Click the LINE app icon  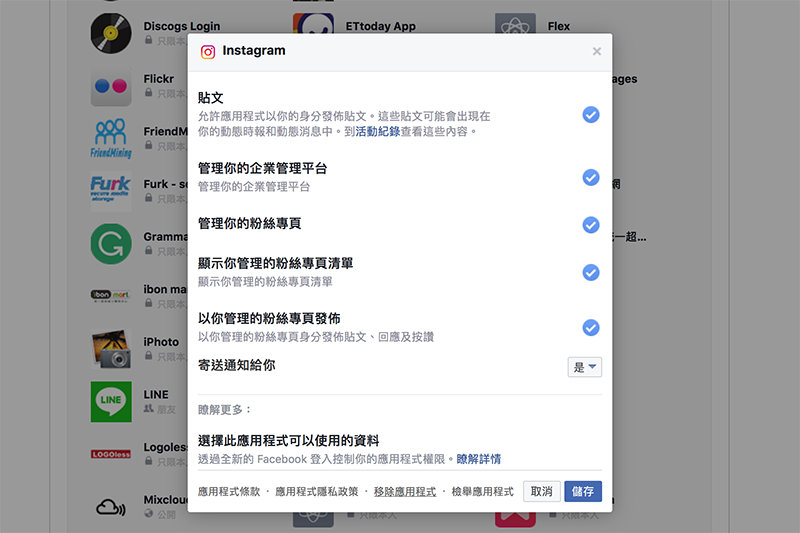click(x=110, y=401)
